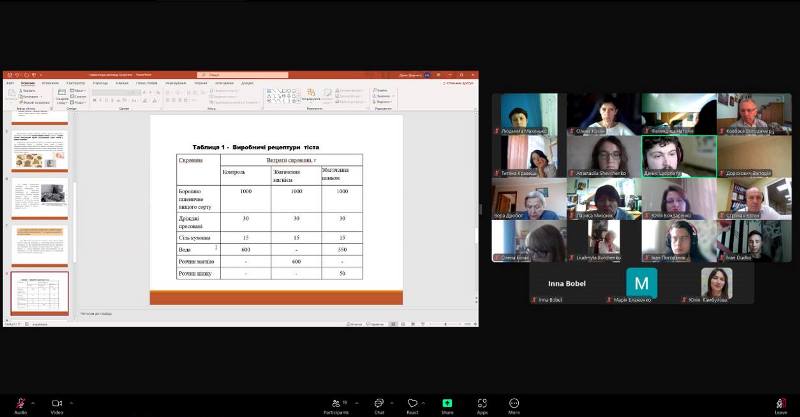Select Denis Lipovetsky's highlighted video tile
This screenshot has width=800, height=417.
(679, 156)
